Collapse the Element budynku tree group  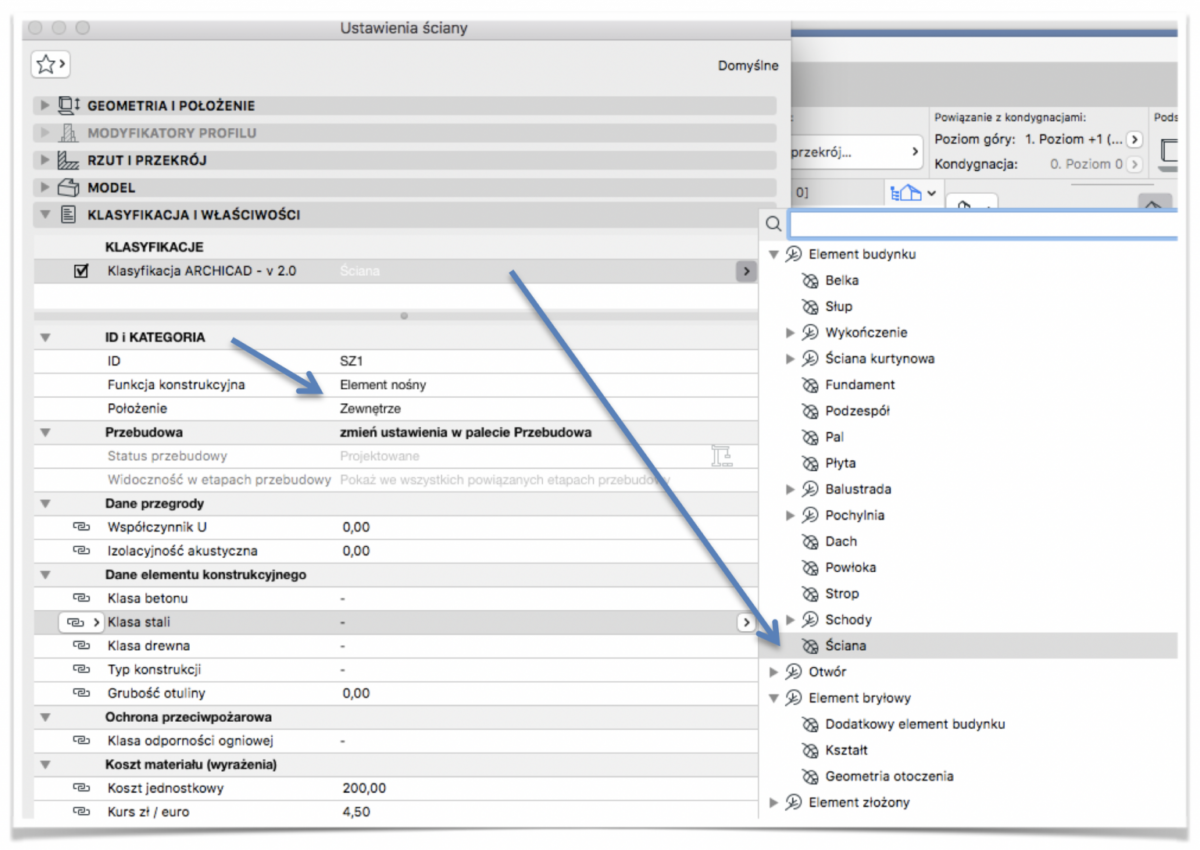(x=774, y=255)
